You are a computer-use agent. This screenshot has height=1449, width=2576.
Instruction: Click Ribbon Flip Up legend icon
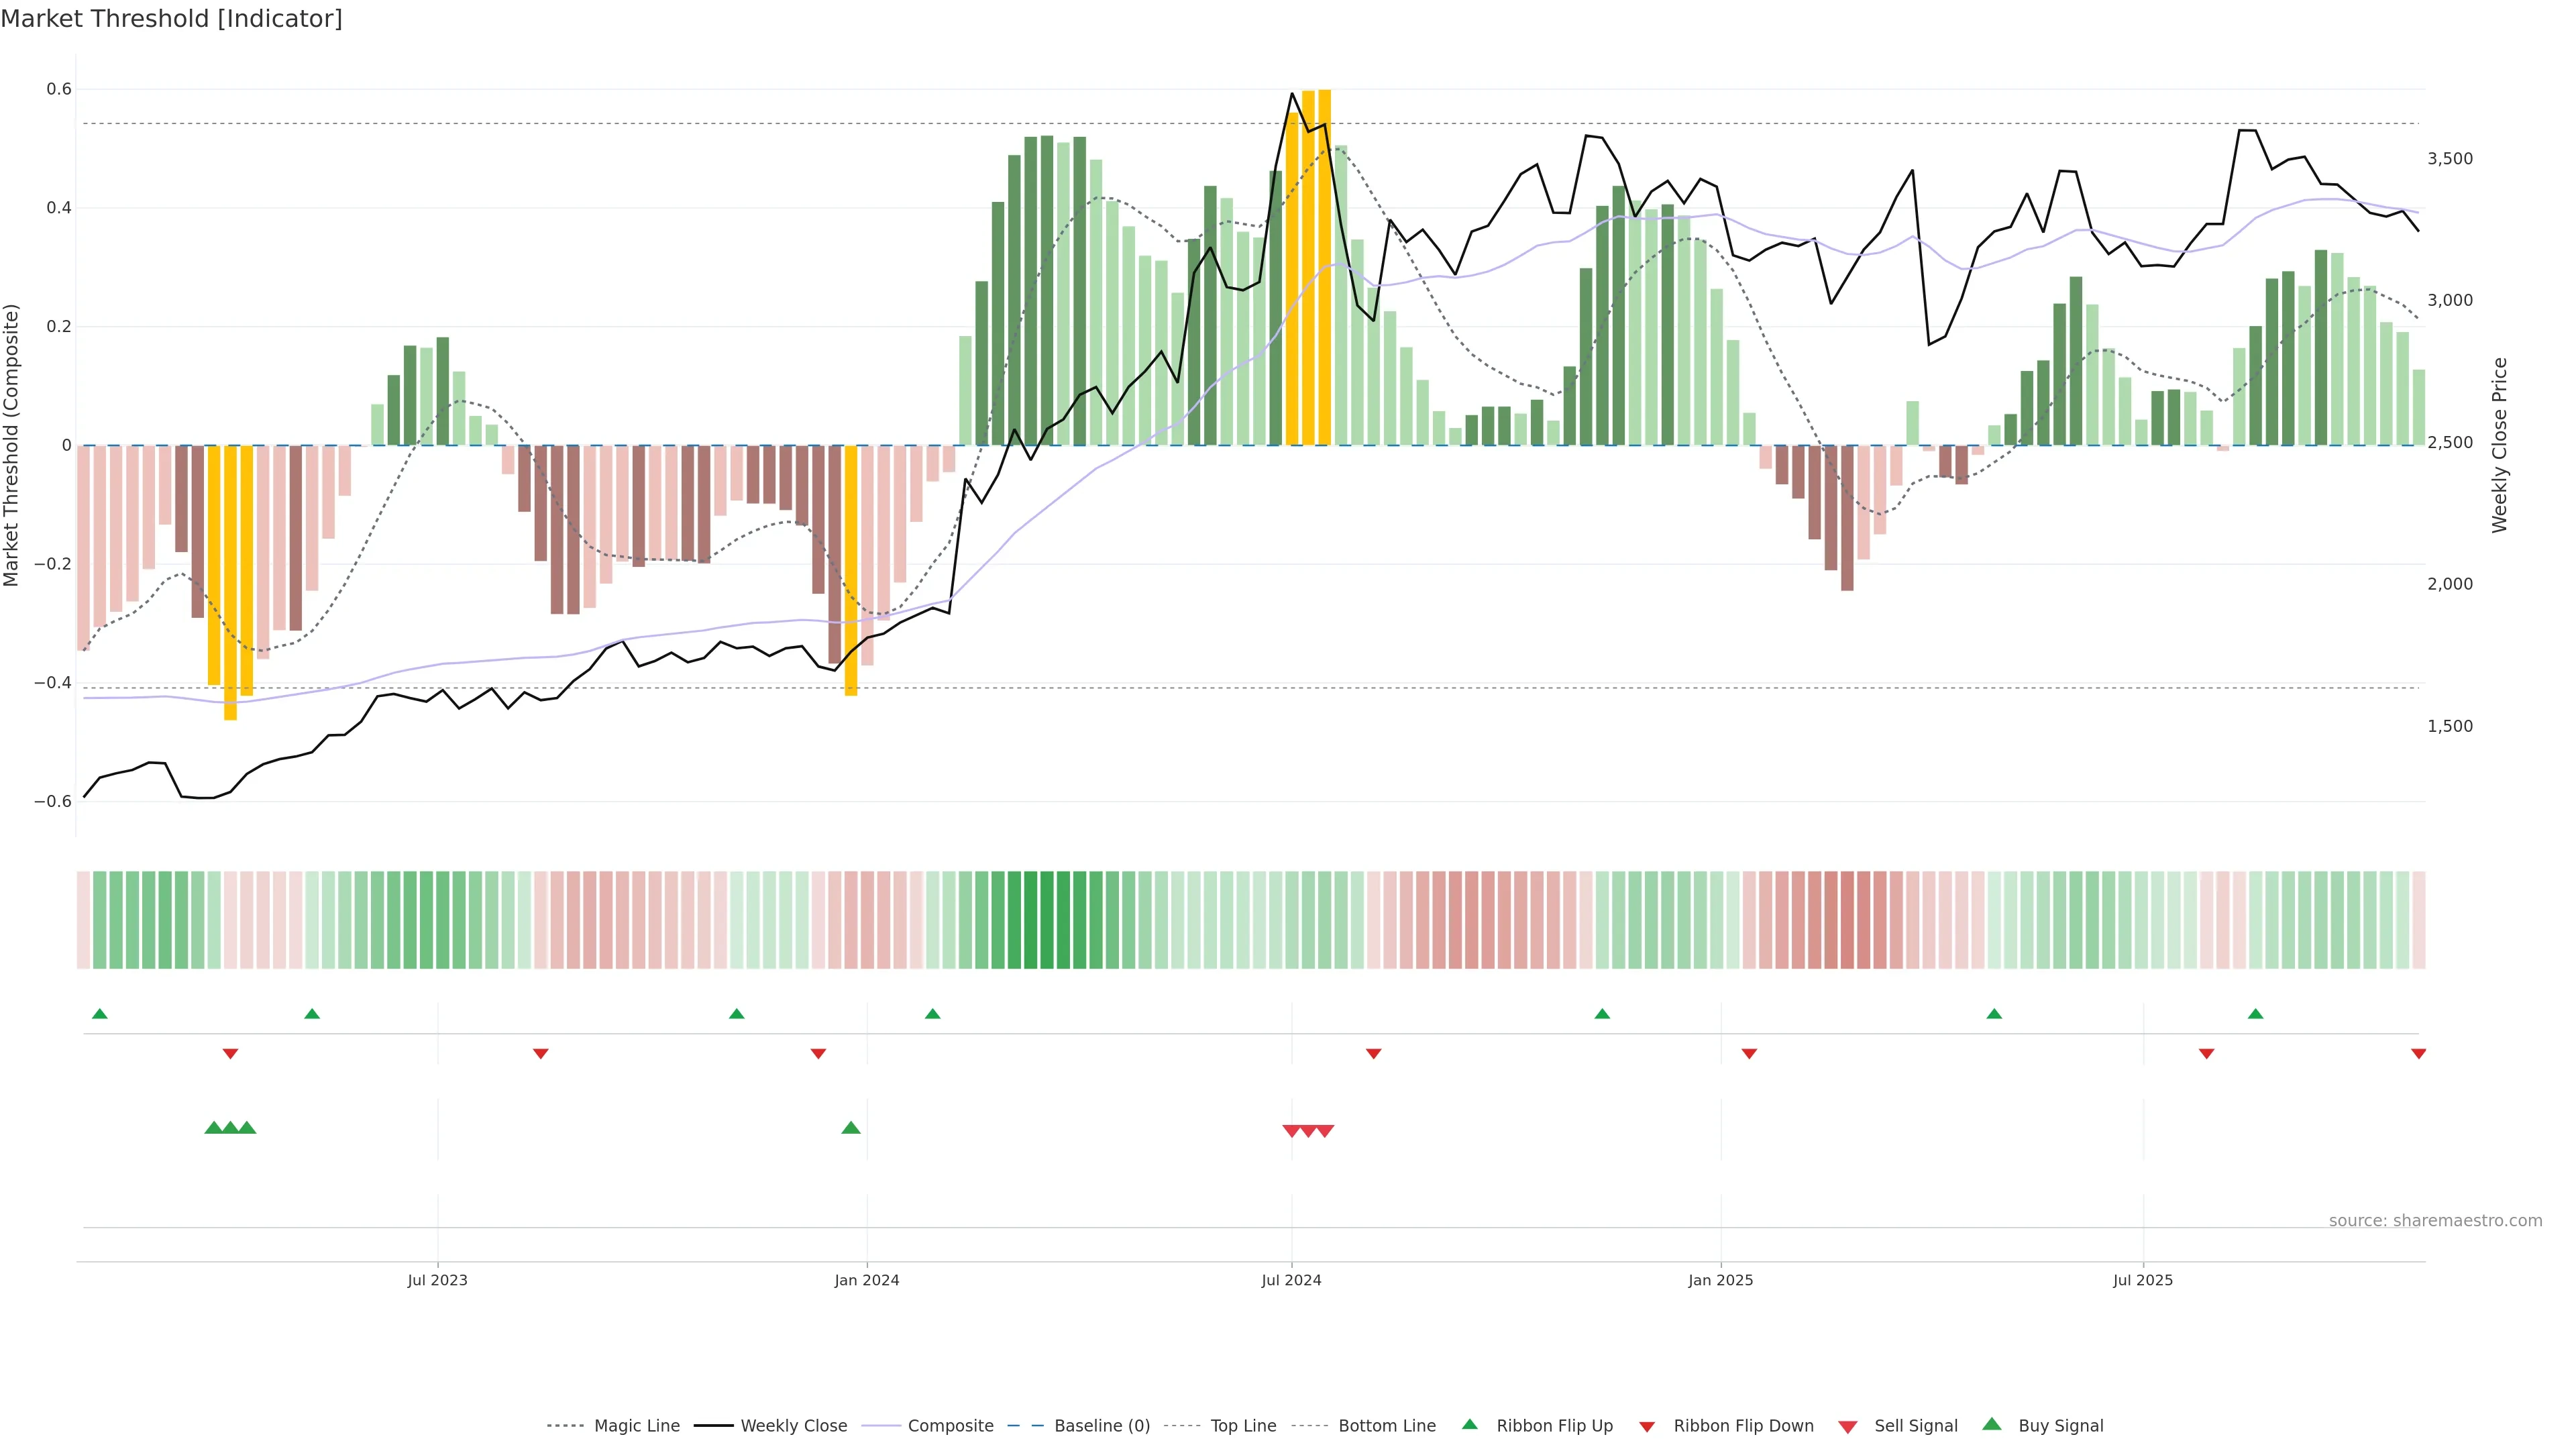(x=1470, y=1425)
